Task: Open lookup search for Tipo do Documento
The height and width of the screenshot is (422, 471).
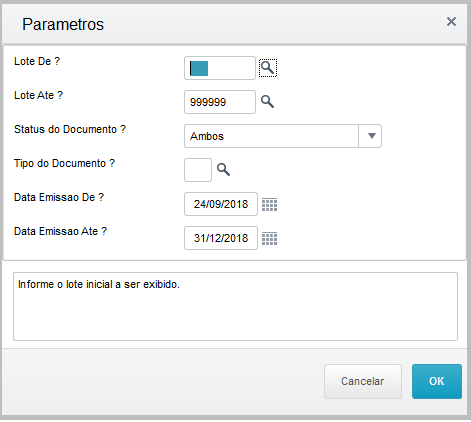Action: 223,169
